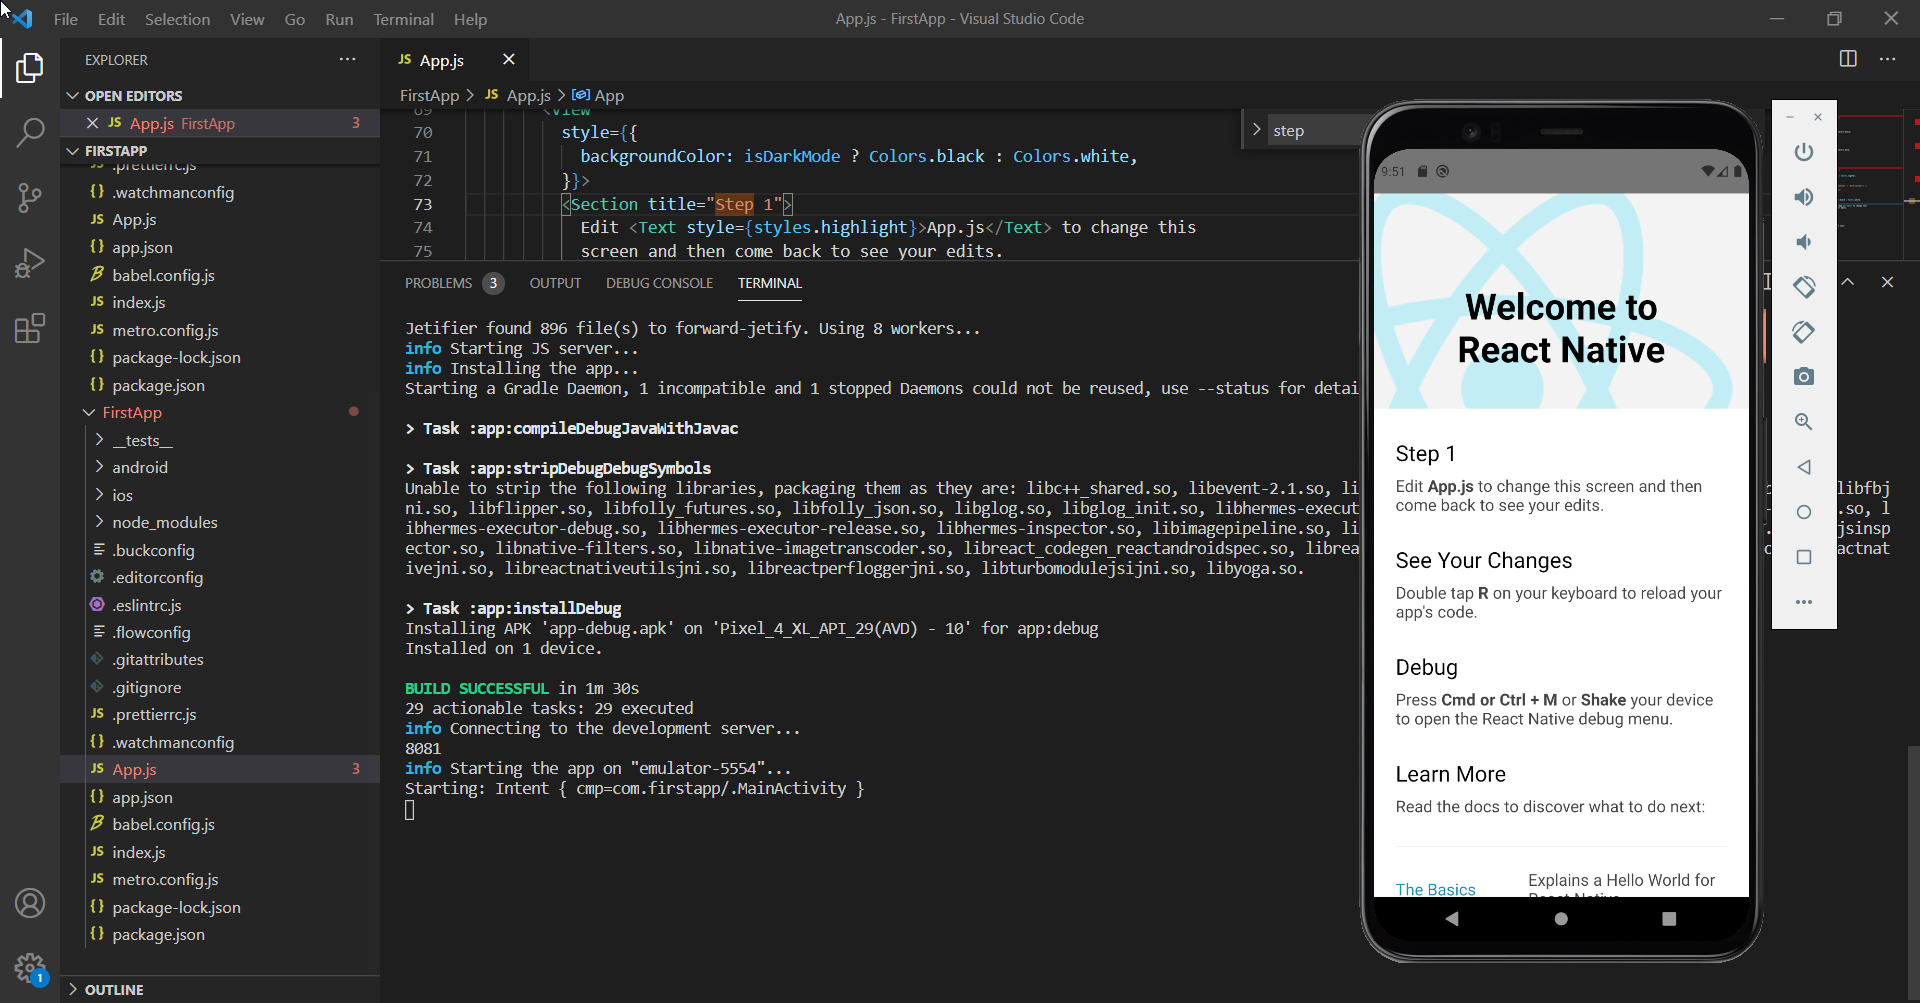Screen dimensions: 1920x1003
Task: Open the Run menu
Action: coord(339,19)
